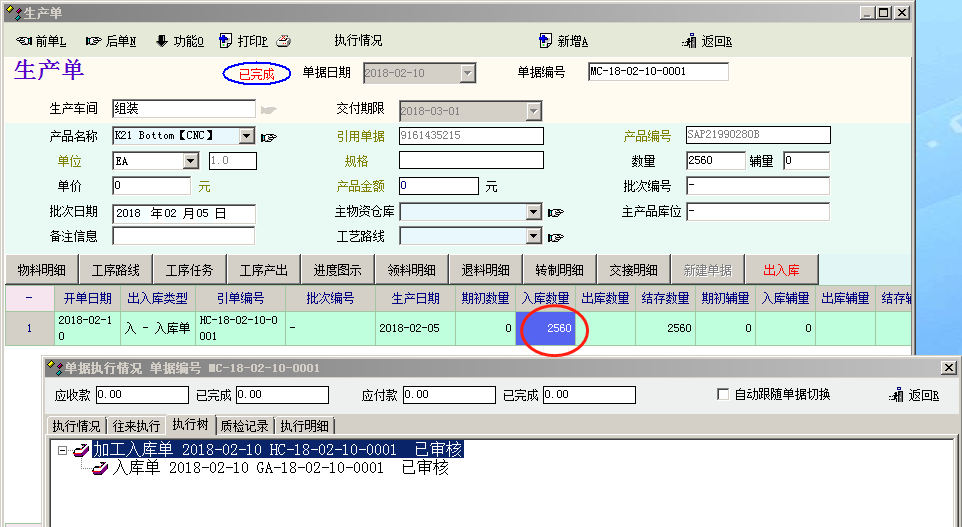Open the 工艺路线 dropdown list
This screenshot has width=962, height=527.
534,237
